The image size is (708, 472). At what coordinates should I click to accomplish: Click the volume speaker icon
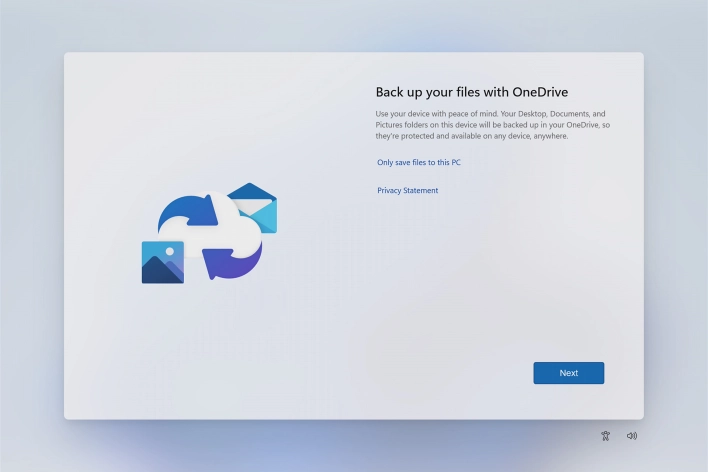[x=632, y=436]
